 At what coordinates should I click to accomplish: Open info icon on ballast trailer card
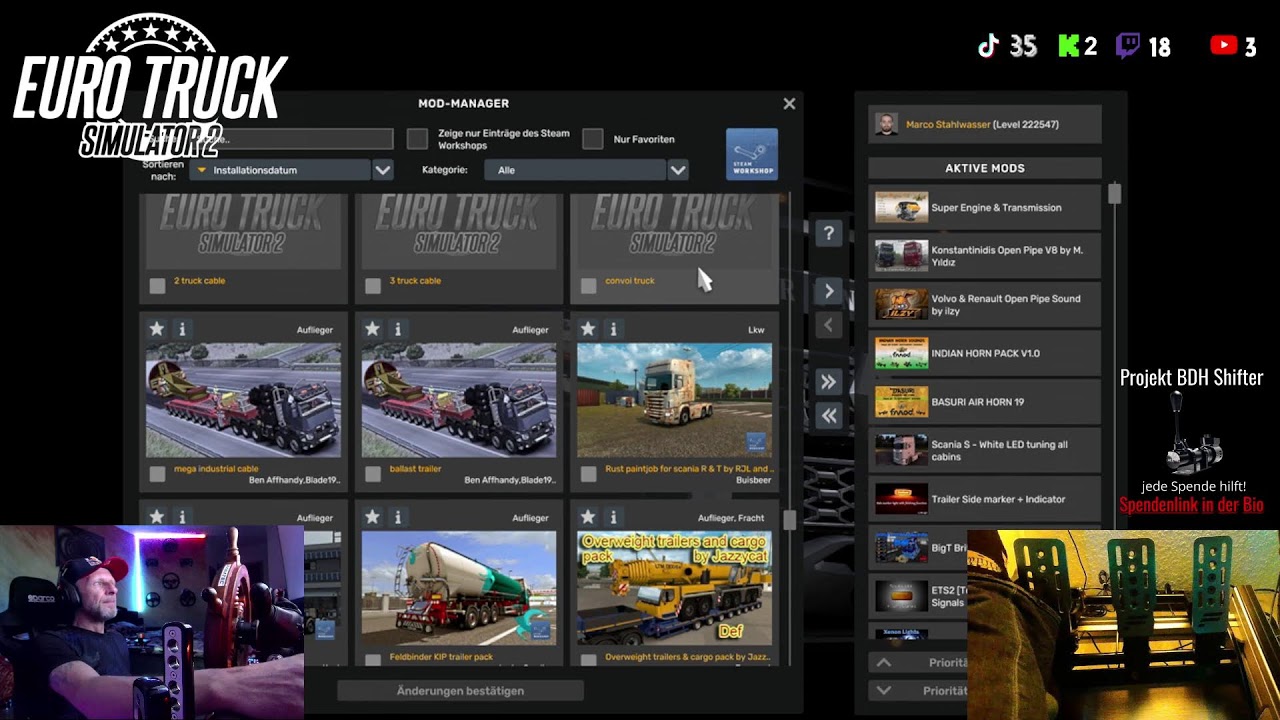click(x=398, y=329)
